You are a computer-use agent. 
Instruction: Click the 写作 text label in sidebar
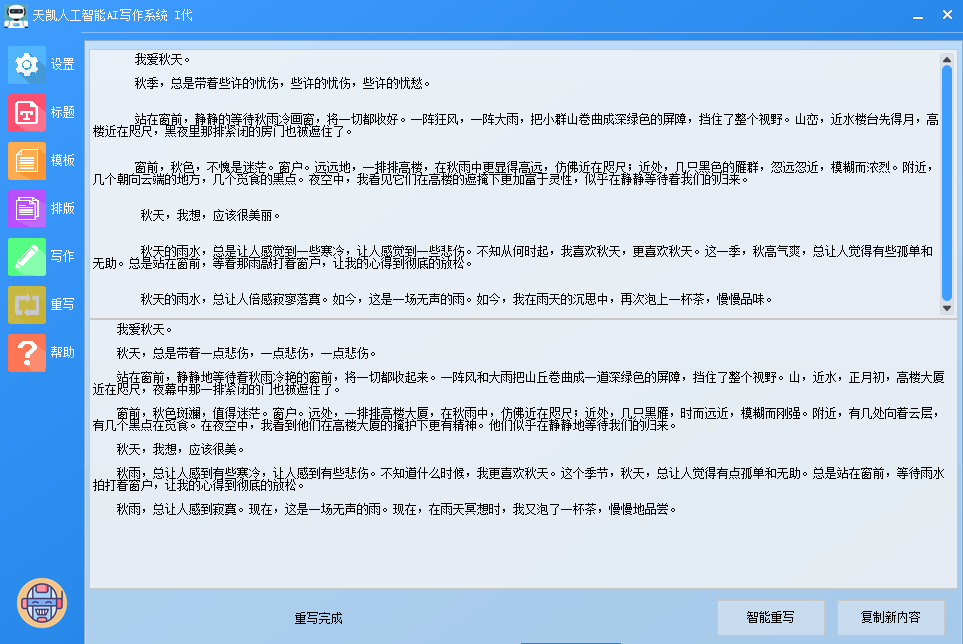click(x=63, y=256)
